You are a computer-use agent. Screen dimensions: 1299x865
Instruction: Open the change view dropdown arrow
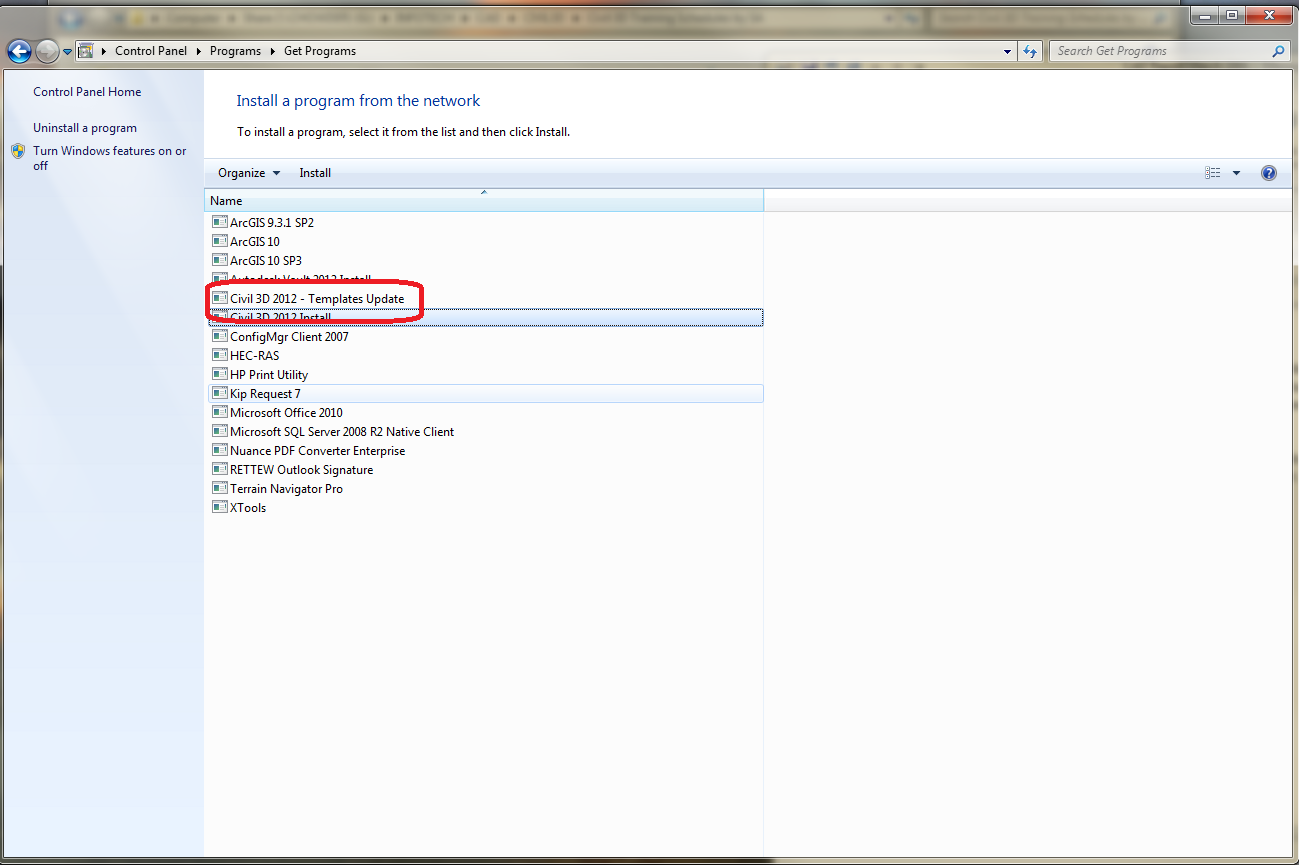1236,172
